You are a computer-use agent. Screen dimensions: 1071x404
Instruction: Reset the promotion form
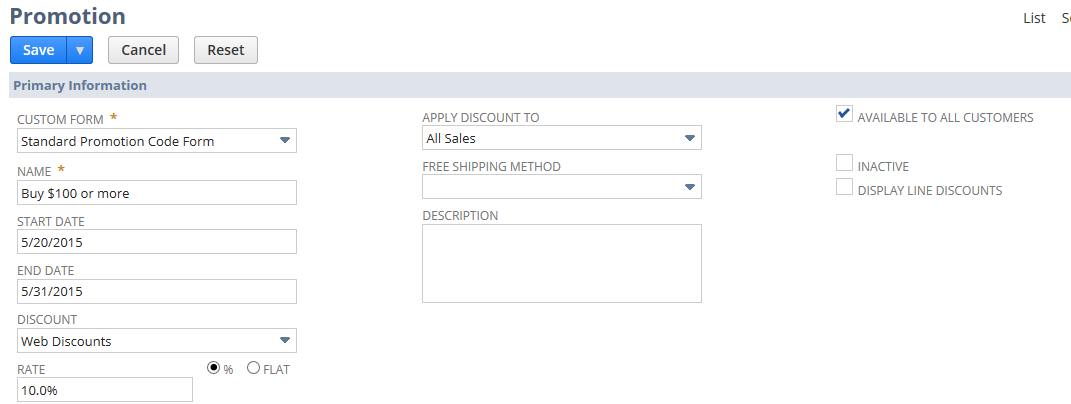pyautogui.click(x=226, y=50)
